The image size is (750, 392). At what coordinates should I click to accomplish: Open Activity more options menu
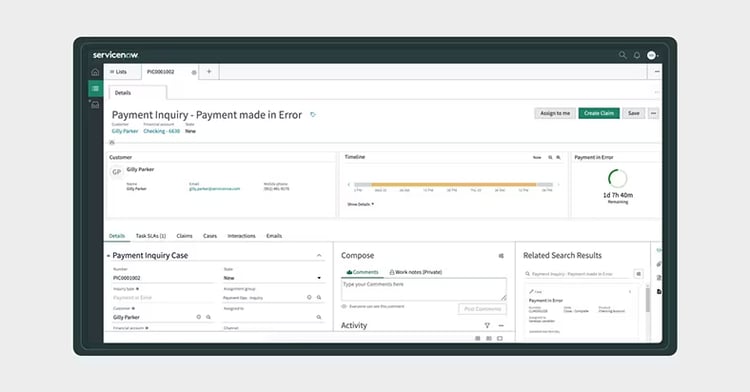(x=501, y=326)
